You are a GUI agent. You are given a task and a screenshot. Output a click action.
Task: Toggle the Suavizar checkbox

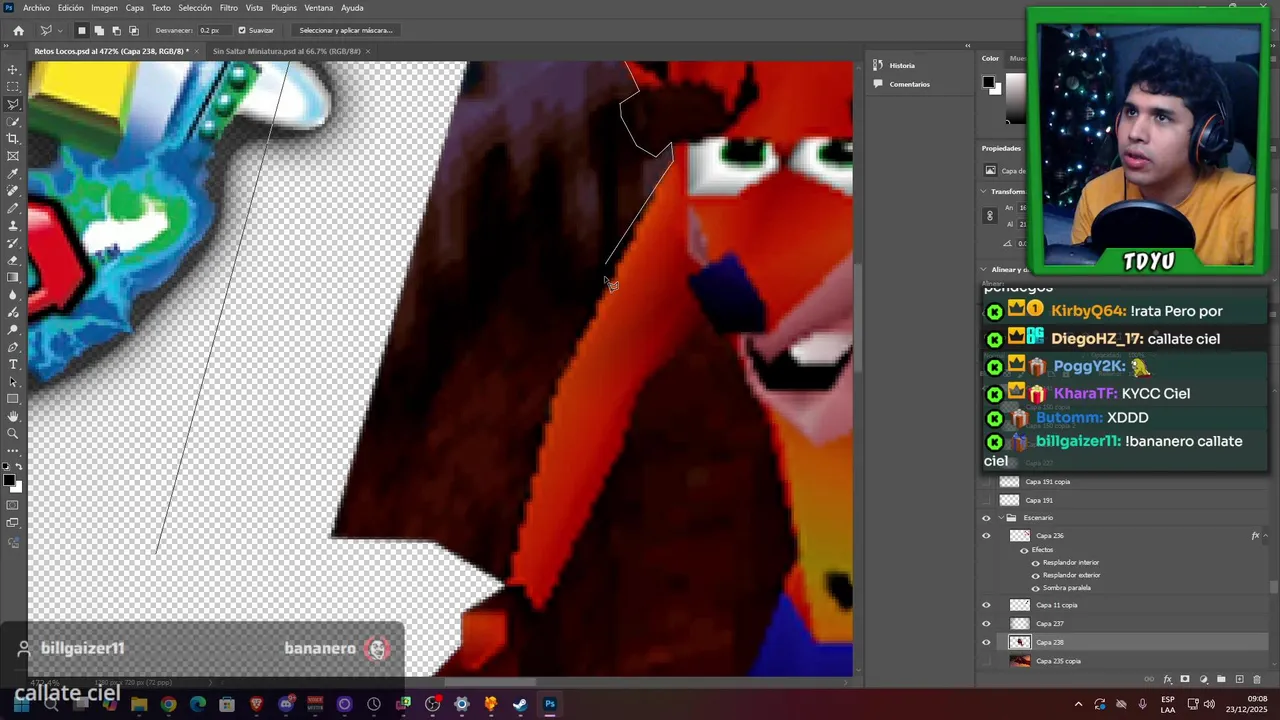pos(242,30)
